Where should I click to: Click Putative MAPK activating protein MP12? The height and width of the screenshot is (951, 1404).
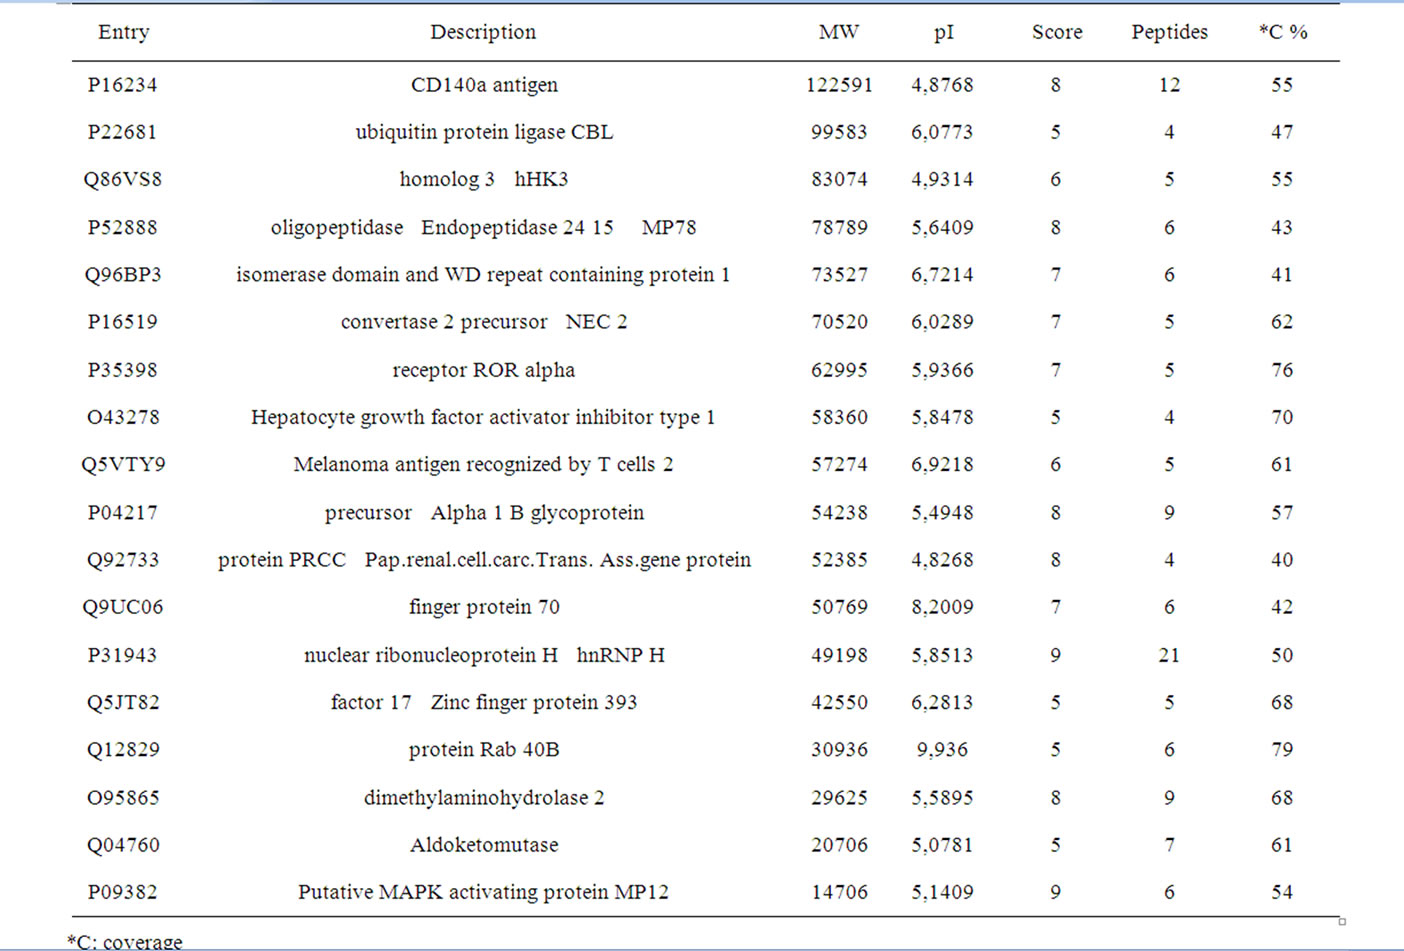point(483,892)
